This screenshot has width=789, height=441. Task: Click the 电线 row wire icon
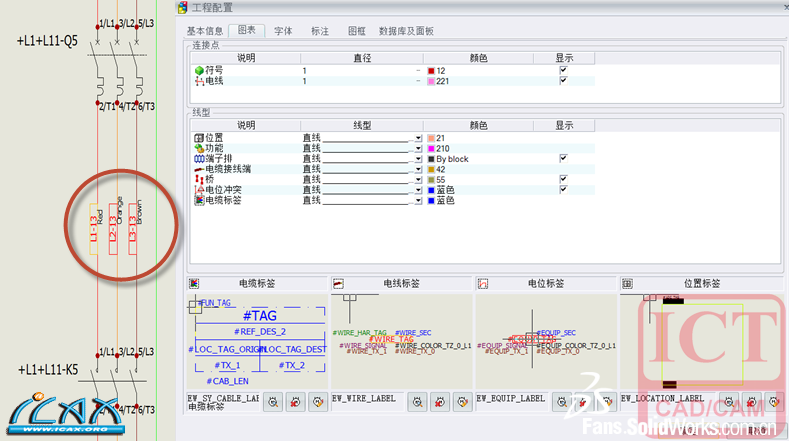(199, 81)
